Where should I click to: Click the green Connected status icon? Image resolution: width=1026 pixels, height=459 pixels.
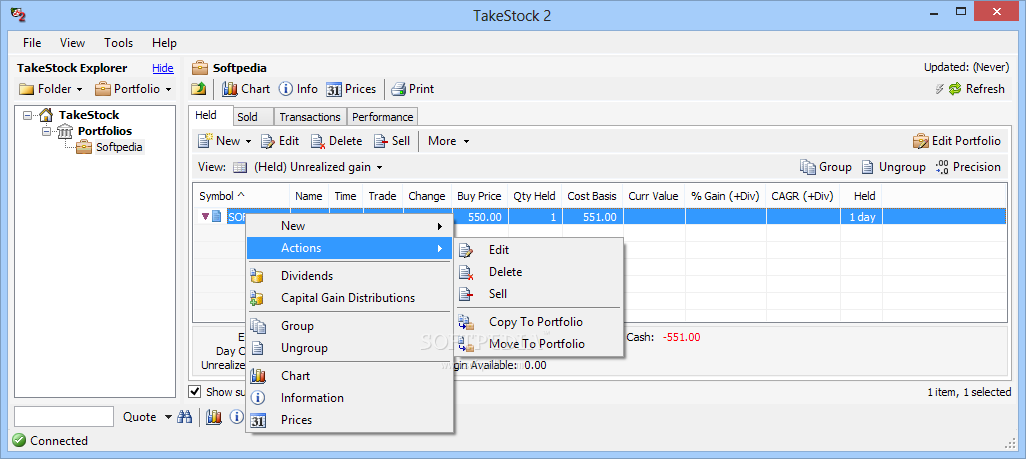pos(19,441)
